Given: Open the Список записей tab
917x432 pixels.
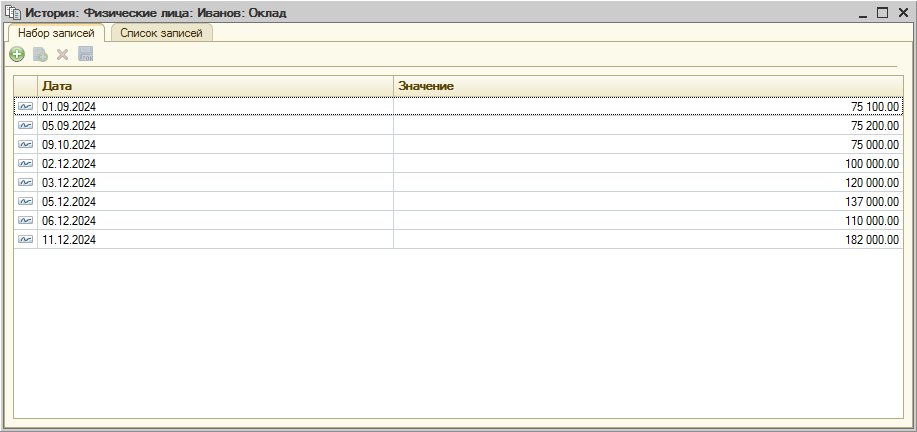Looking at the screenshot, I should point(161,33).
